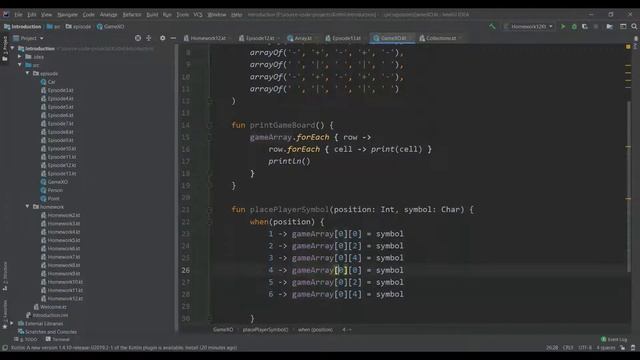This screenshot has height=360, width=640.
Task: Click println() call on line 17
Action: click(289, 161)
